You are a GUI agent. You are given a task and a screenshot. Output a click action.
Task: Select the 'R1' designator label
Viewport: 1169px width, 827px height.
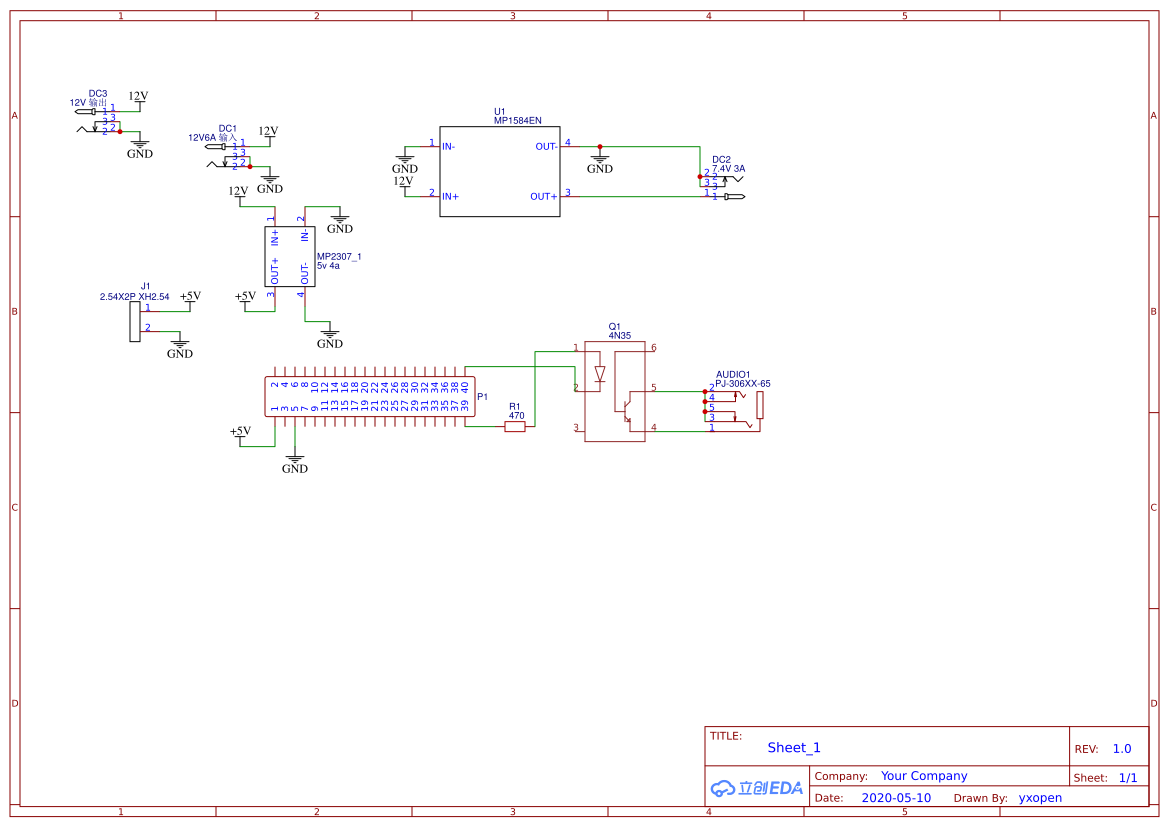coord(514,407)
